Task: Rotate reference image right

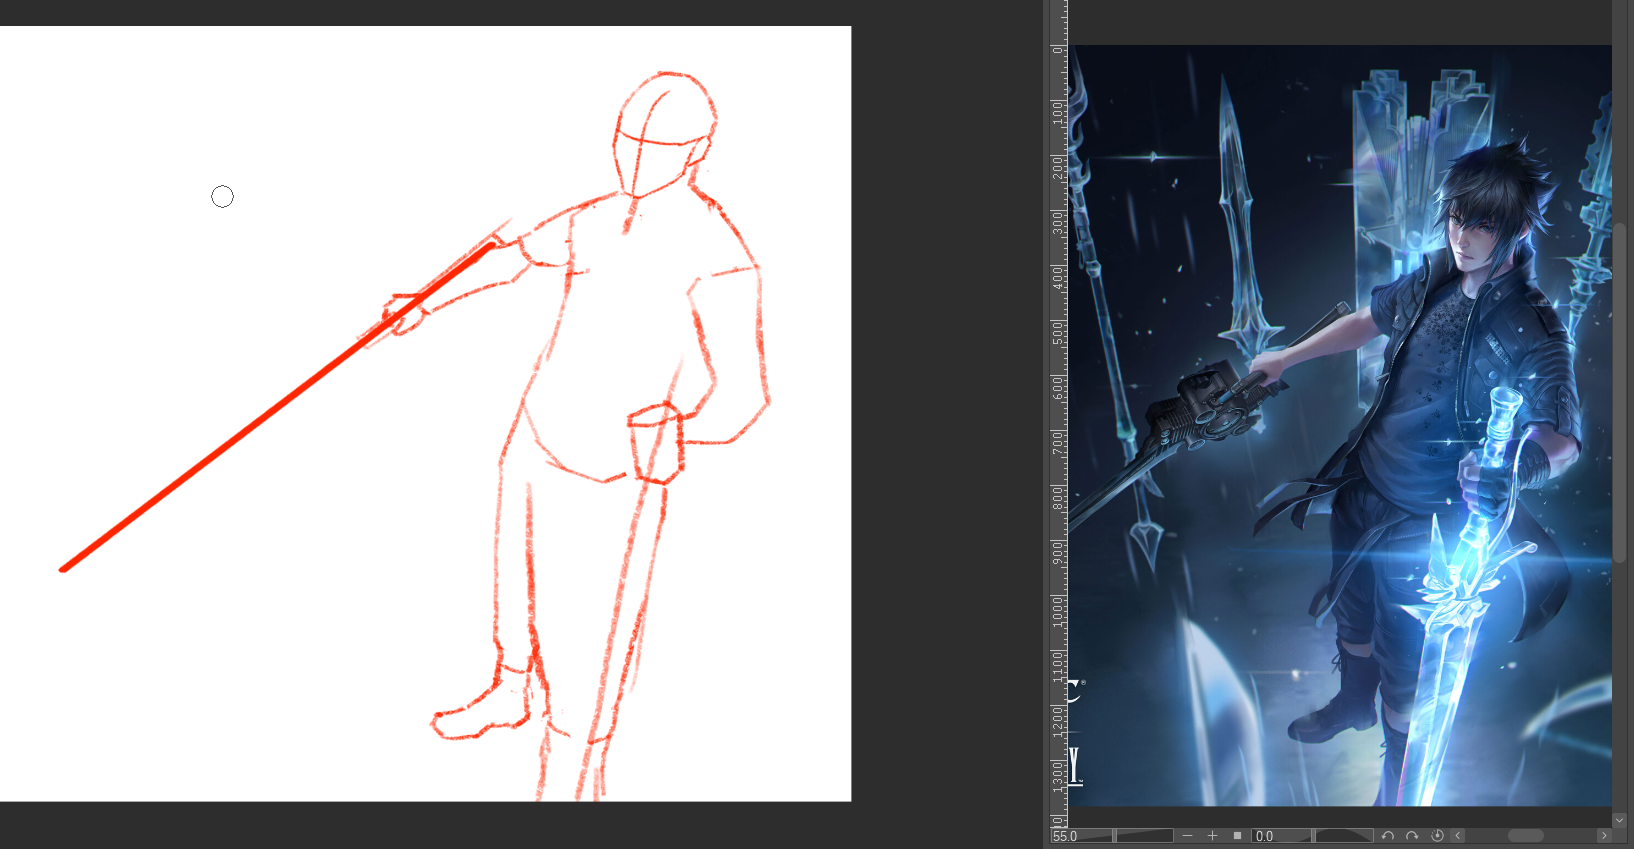Action: point(1412,836)
